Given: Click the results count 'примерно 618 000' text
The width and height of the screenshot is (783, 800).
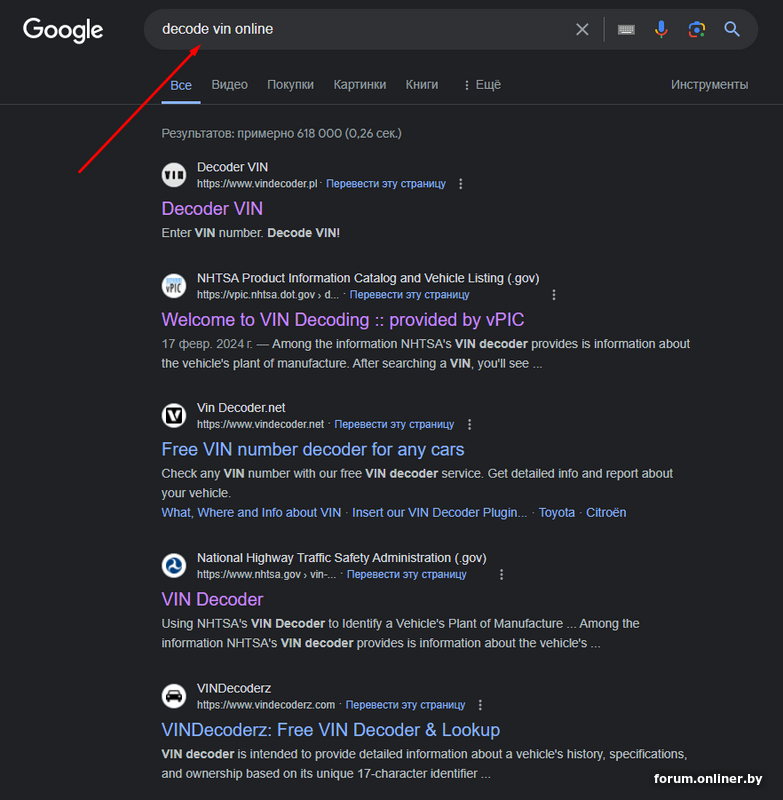Looking at the screenshot, I should (289, 134).
